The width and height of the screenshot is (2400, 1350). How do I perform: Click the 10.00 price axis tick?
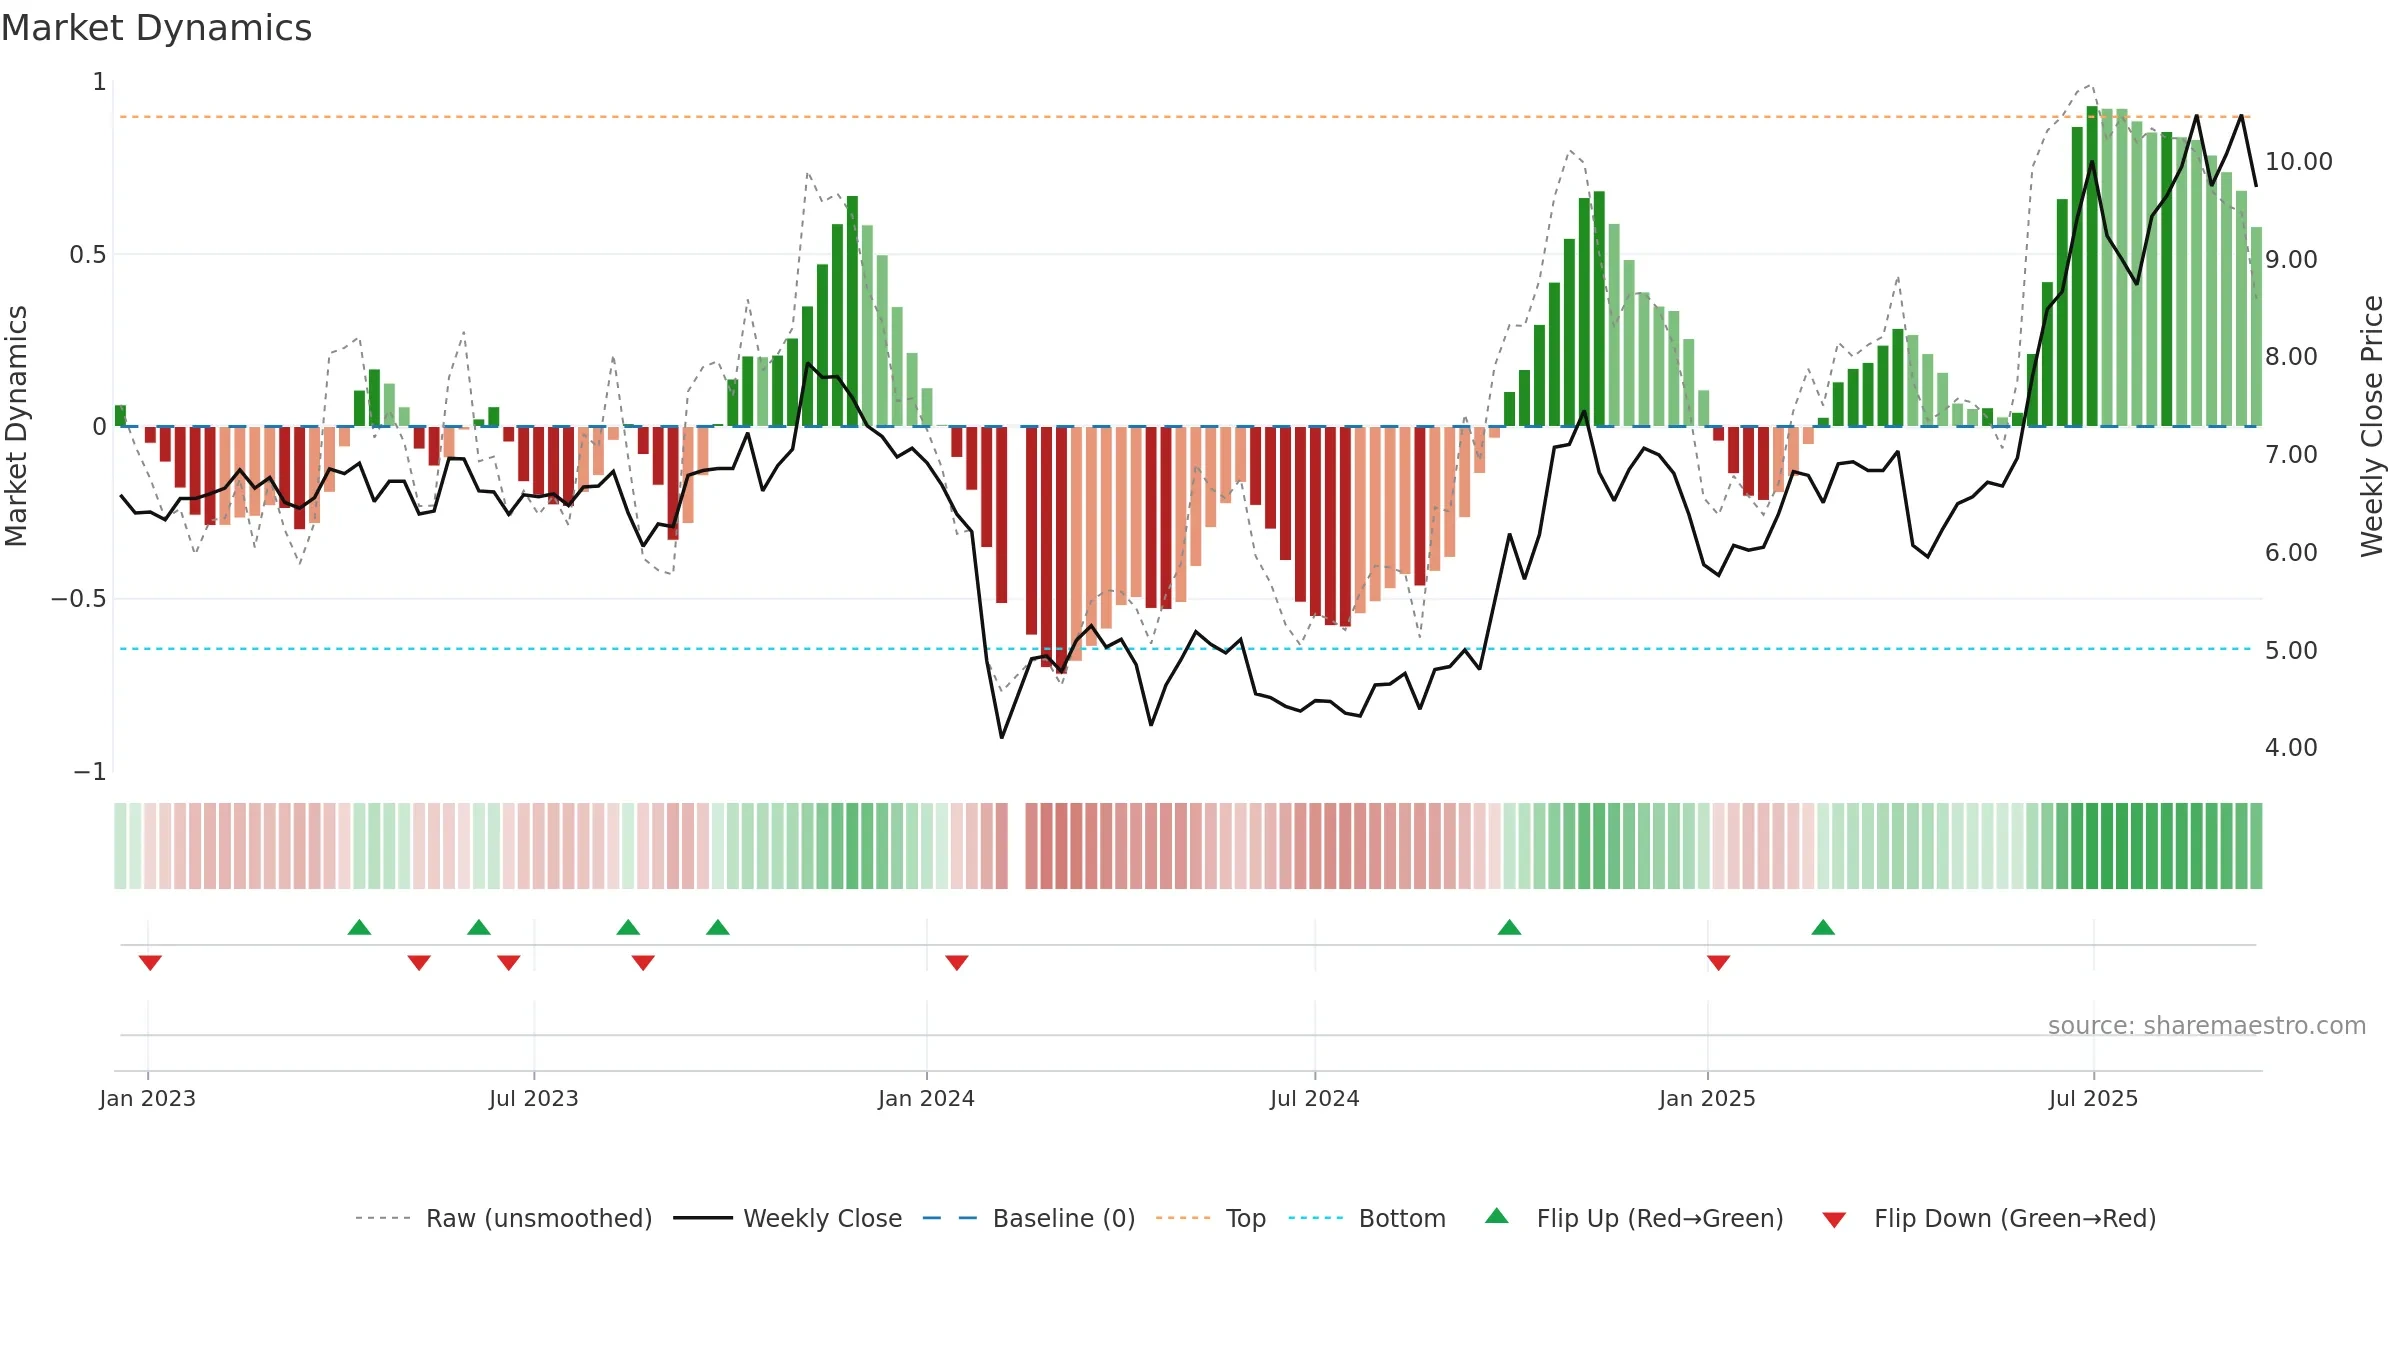click(x=2299, y=161)
